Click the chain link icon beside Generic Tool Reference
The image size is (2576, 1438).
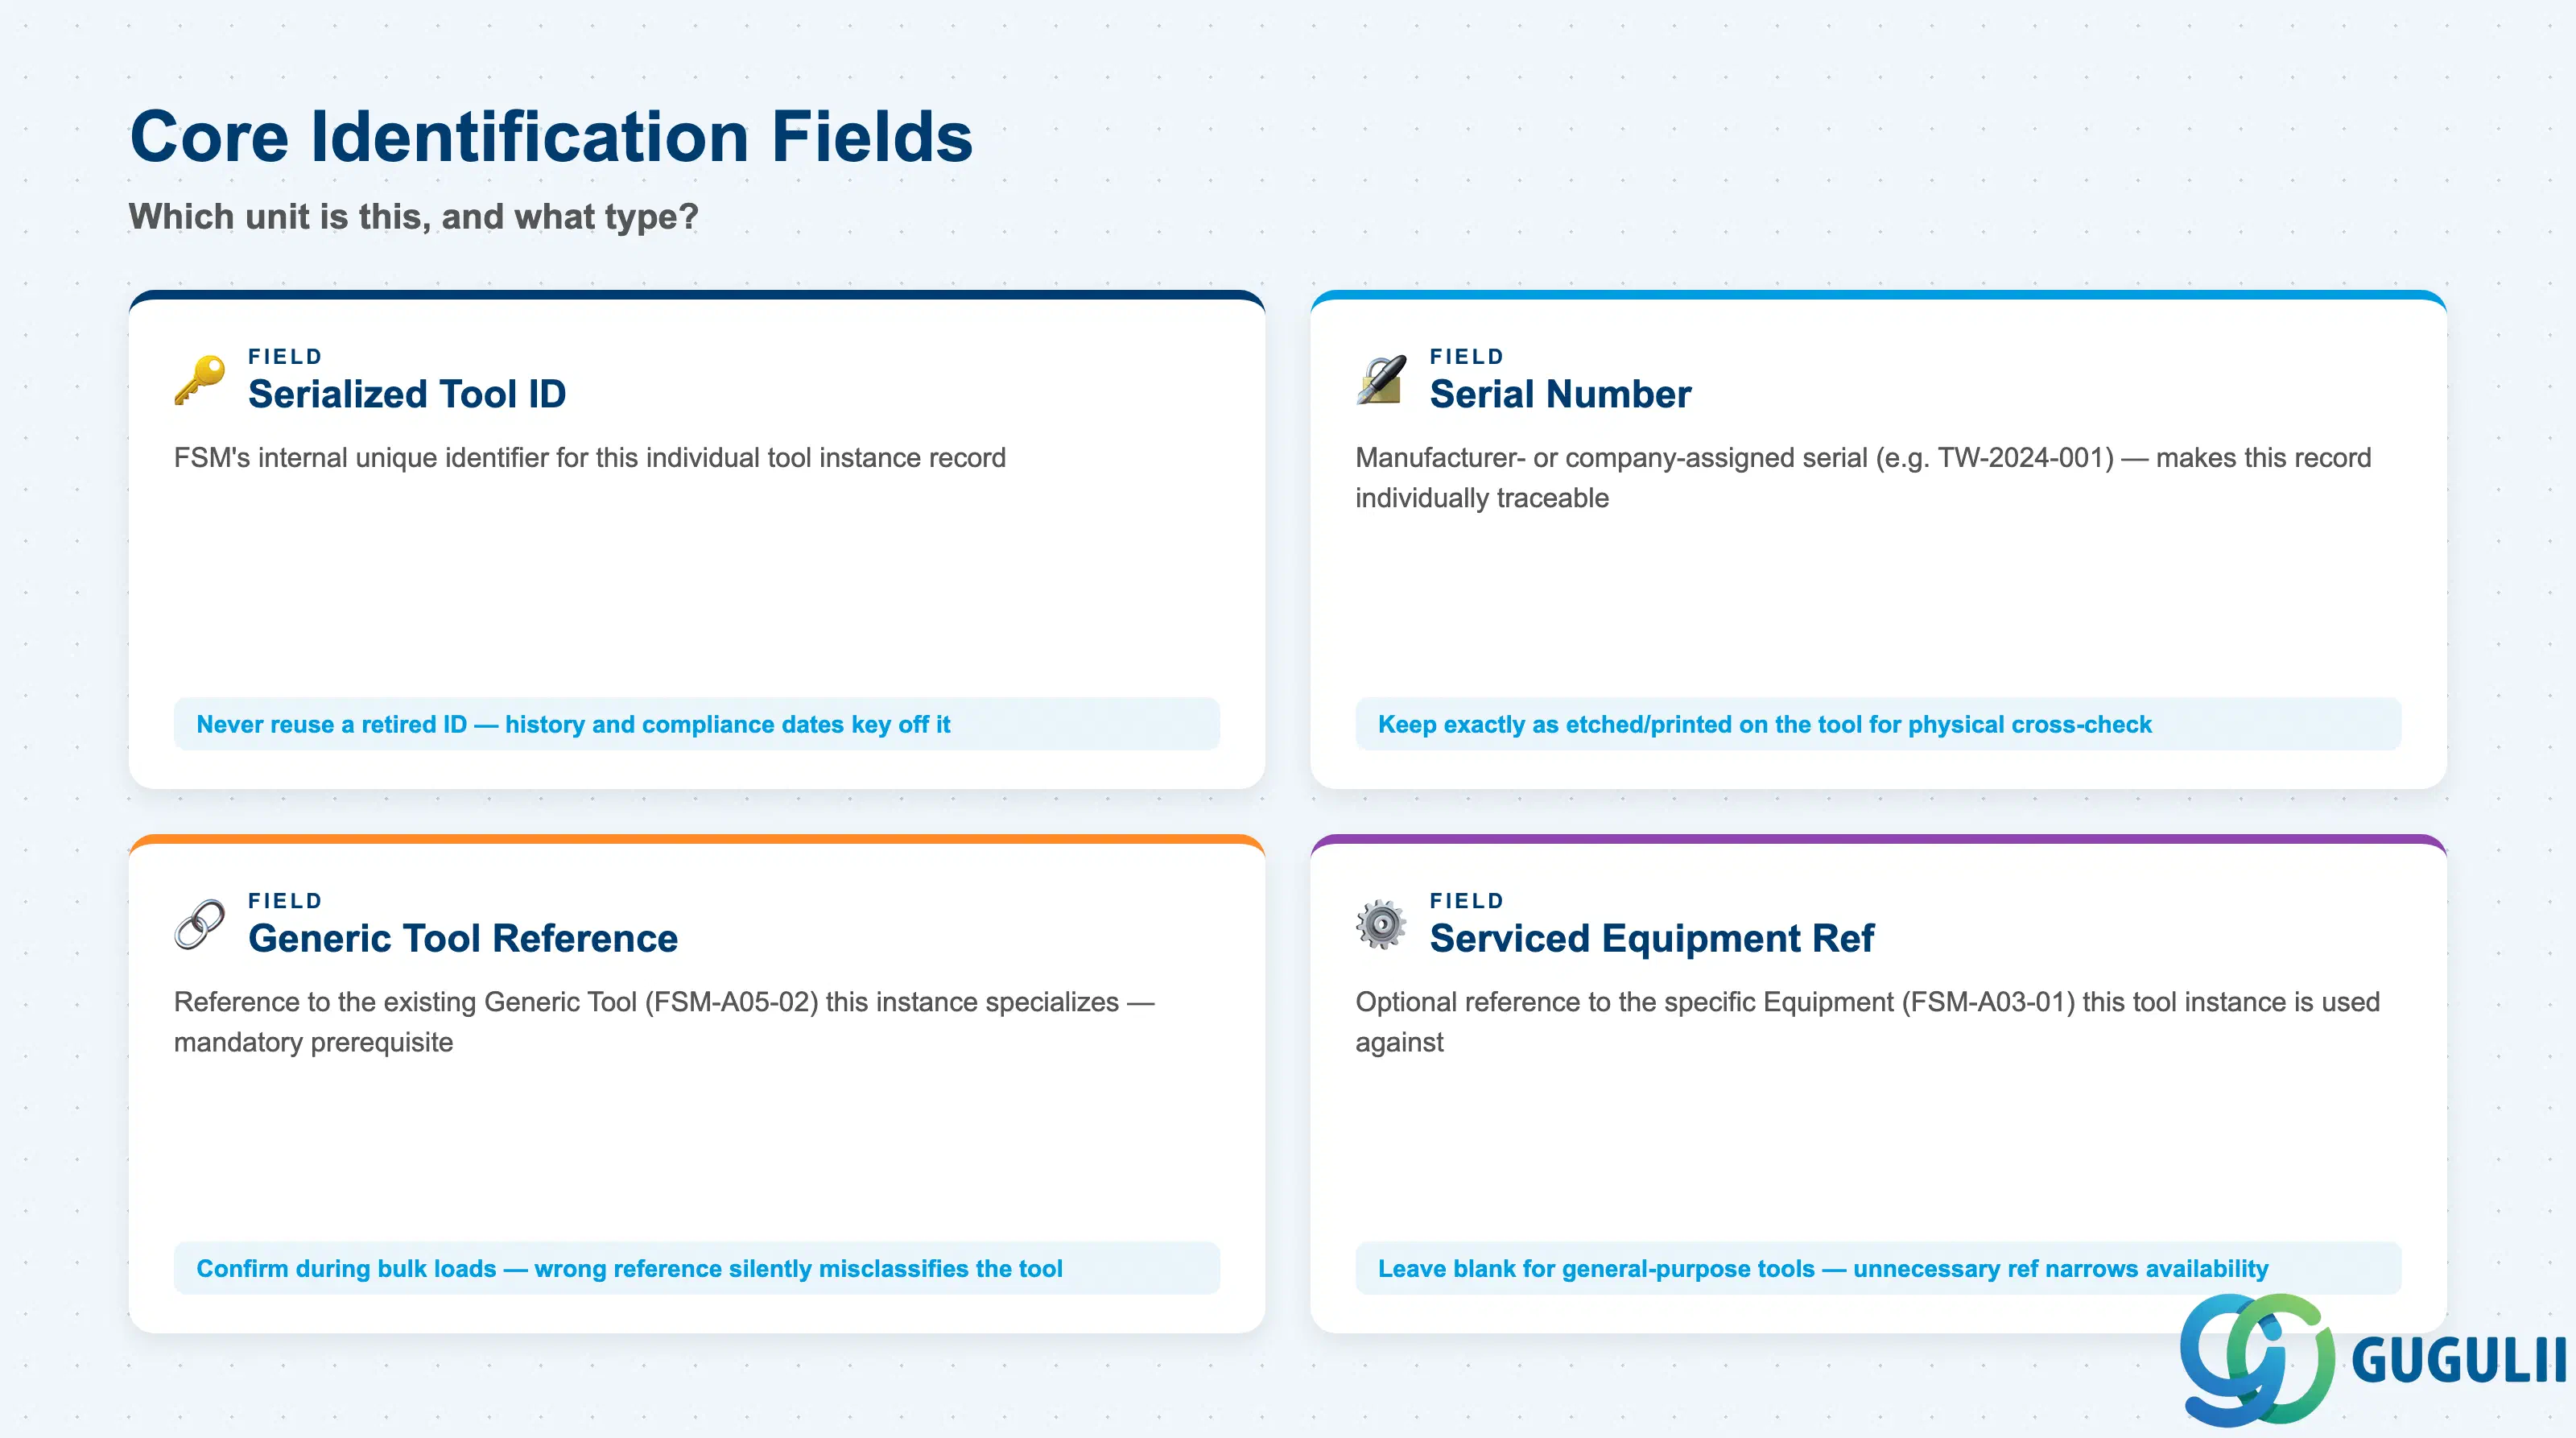click(x=200, y=924)
